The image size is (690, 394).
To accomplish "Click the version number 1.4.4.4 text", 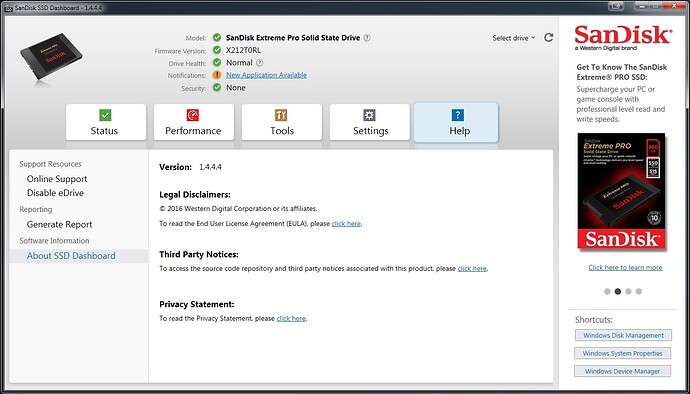I will click(x=210, y=167).
